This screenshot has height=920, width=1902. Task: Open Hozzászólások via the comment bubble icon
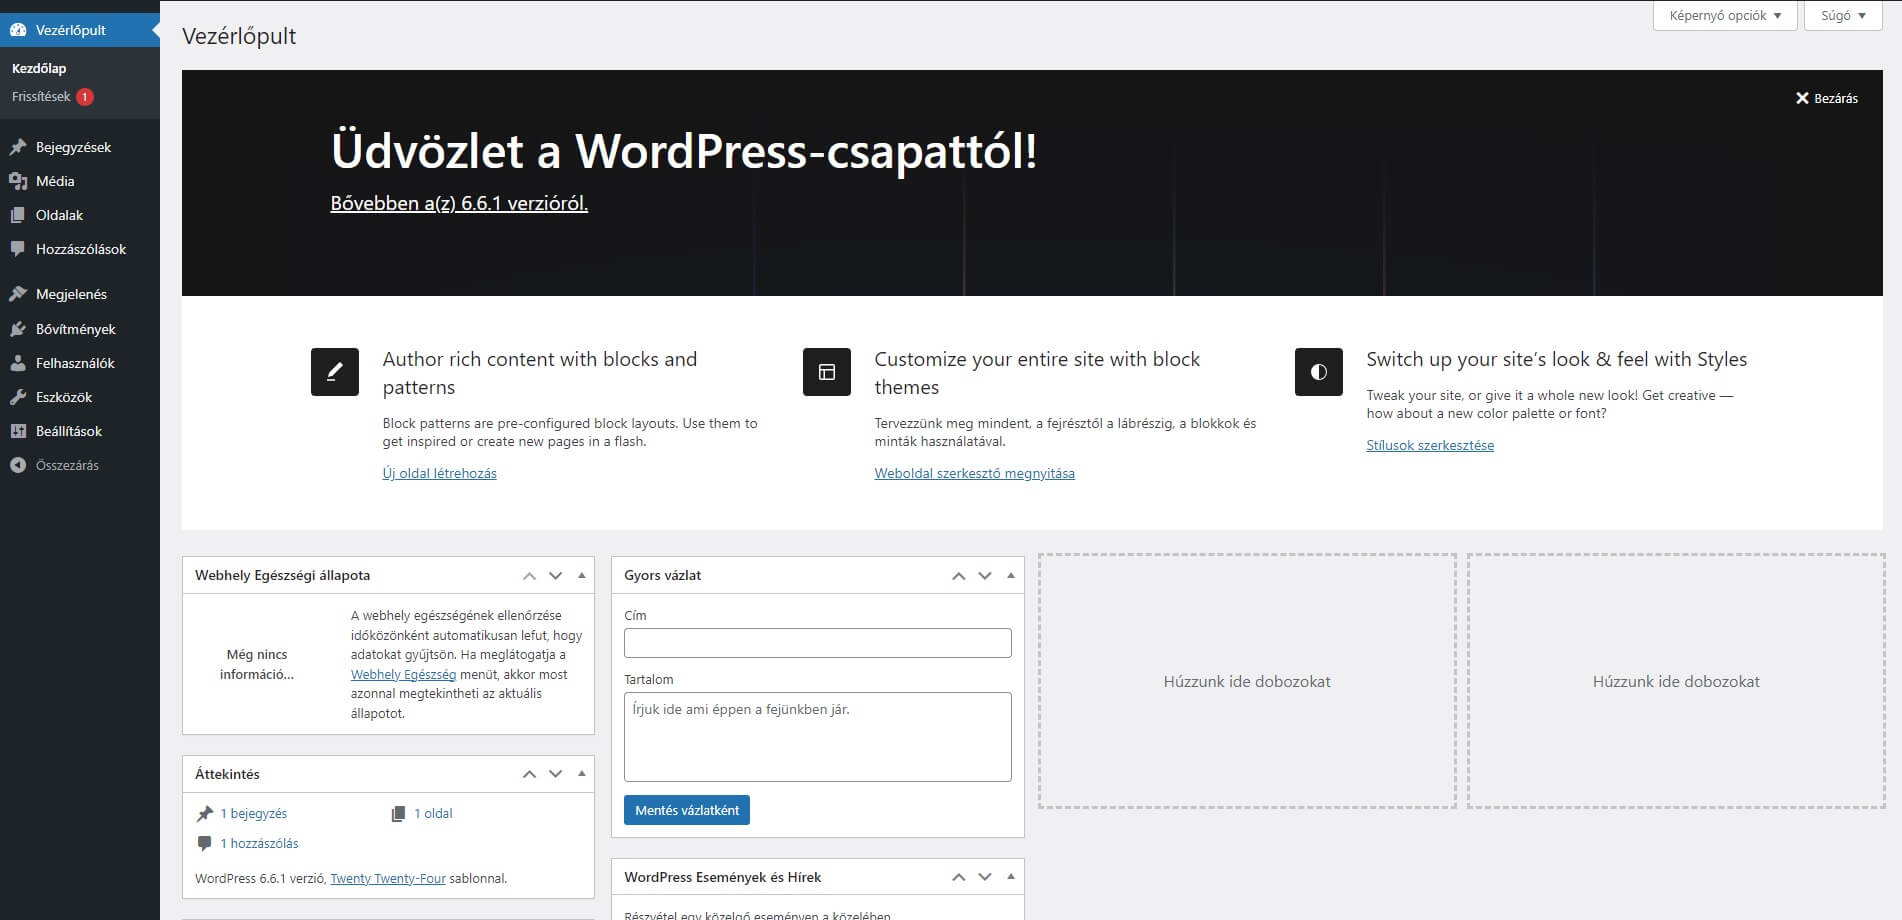[18, 249]
